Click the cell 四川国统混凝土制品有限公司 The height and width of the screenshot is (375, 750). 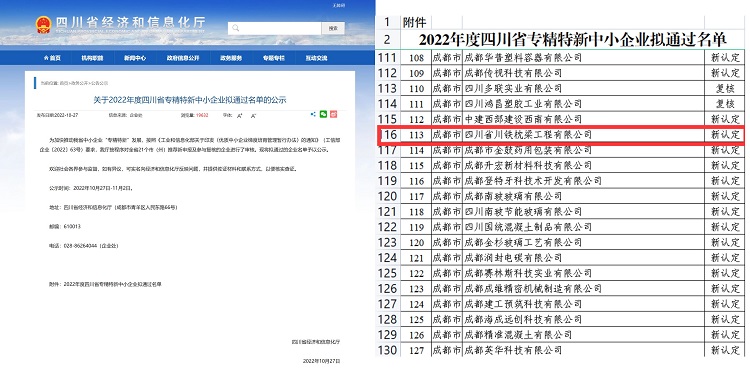(x=583, y=227)
